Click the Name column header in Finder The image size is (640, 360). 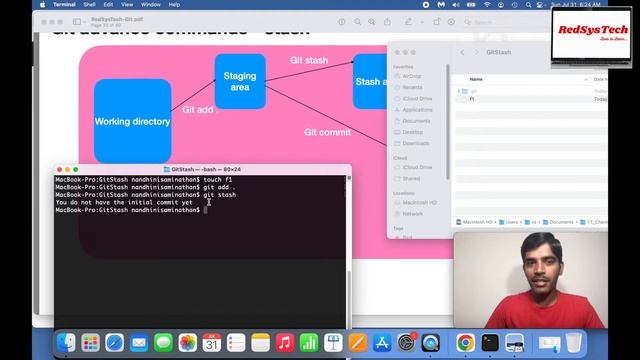coord(476,79)
